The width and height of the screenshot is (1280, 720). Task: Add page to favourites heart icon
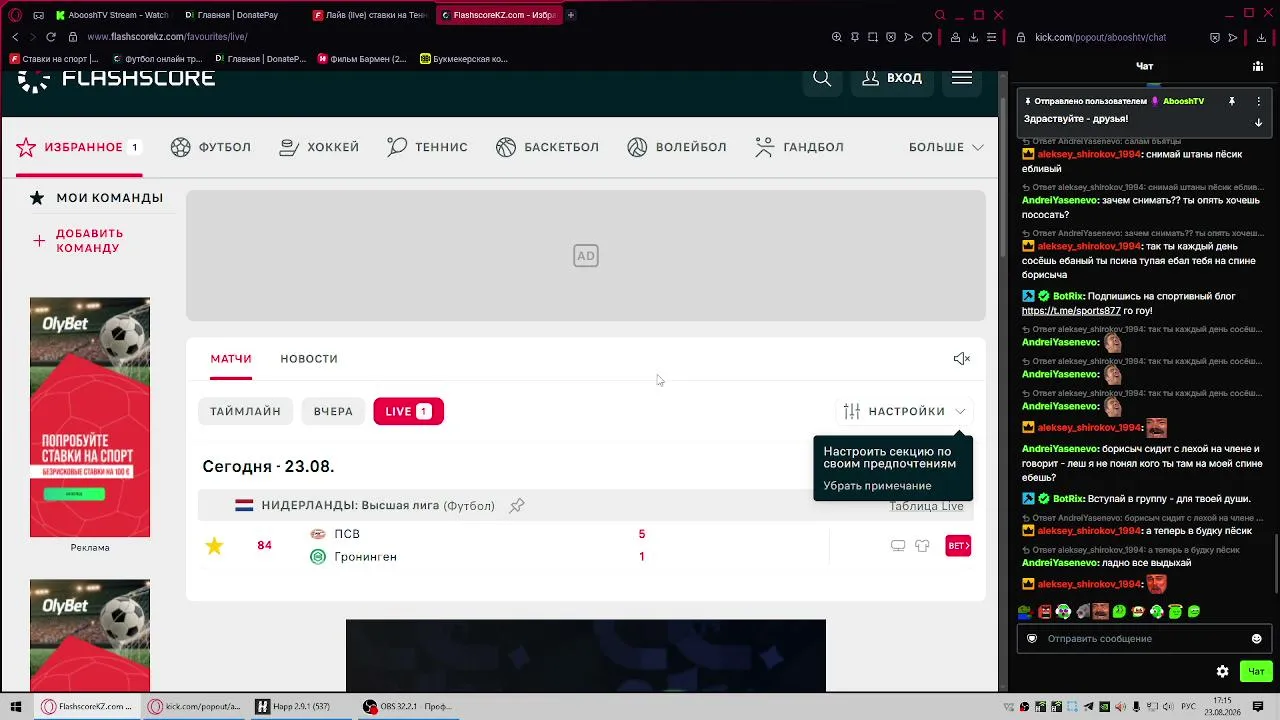point(927,37)
